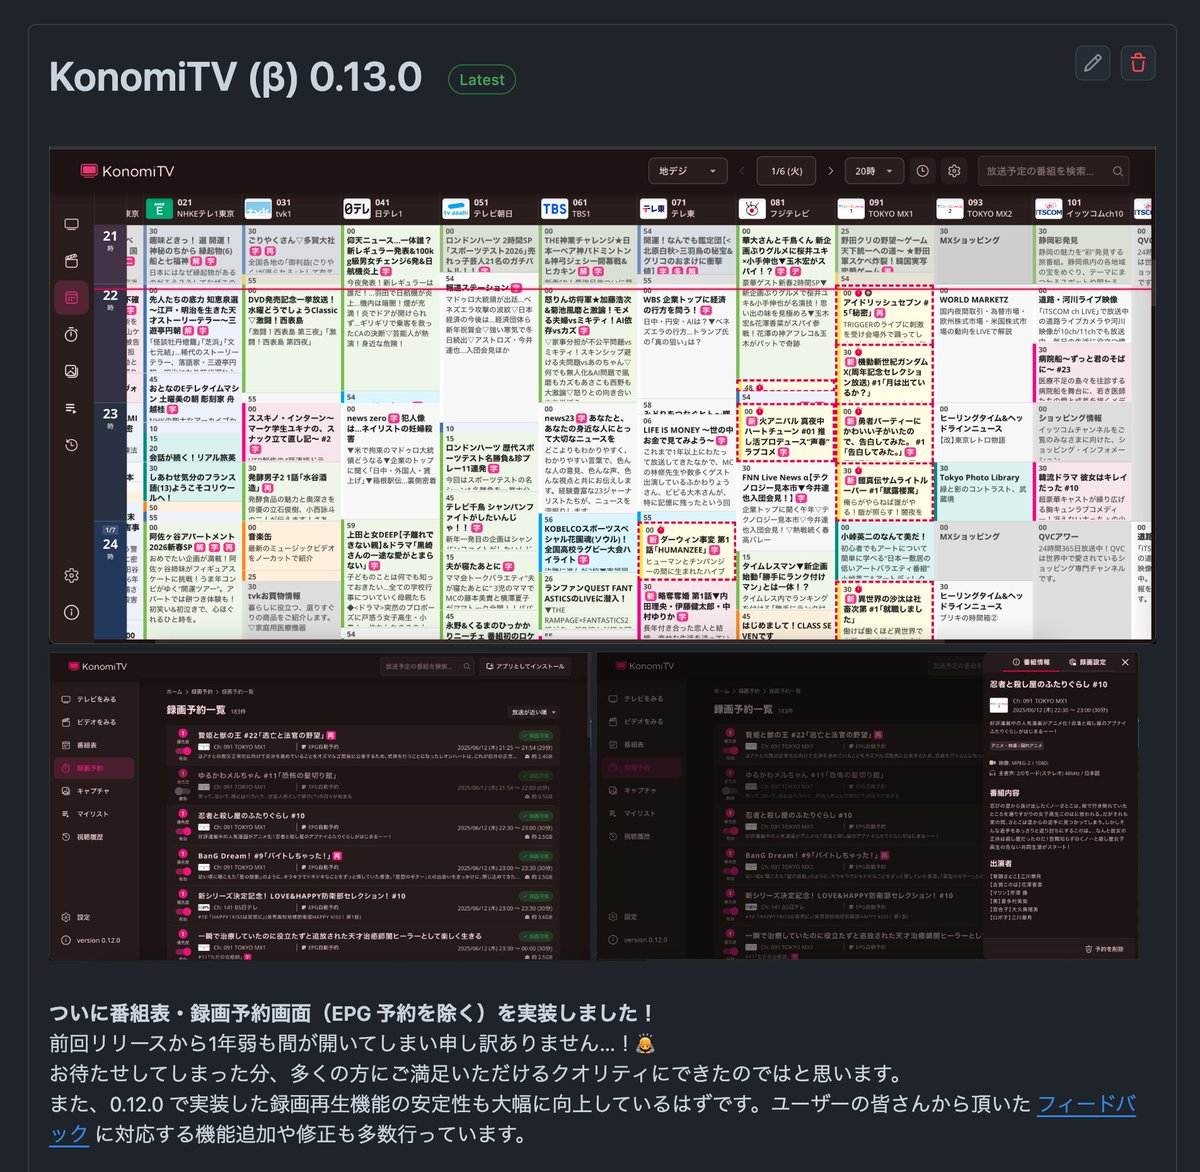
Task: Click the highlighted program guide icon in sidebar
Action: click(71, 297)
